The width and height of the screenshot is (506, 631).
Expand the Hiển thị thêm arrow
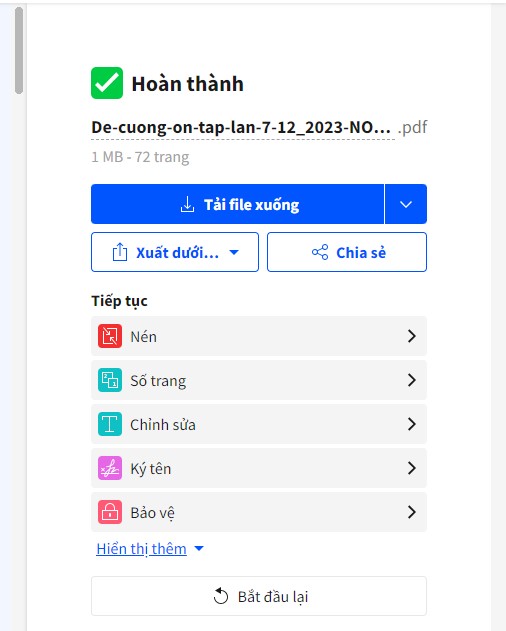[199, 549]
